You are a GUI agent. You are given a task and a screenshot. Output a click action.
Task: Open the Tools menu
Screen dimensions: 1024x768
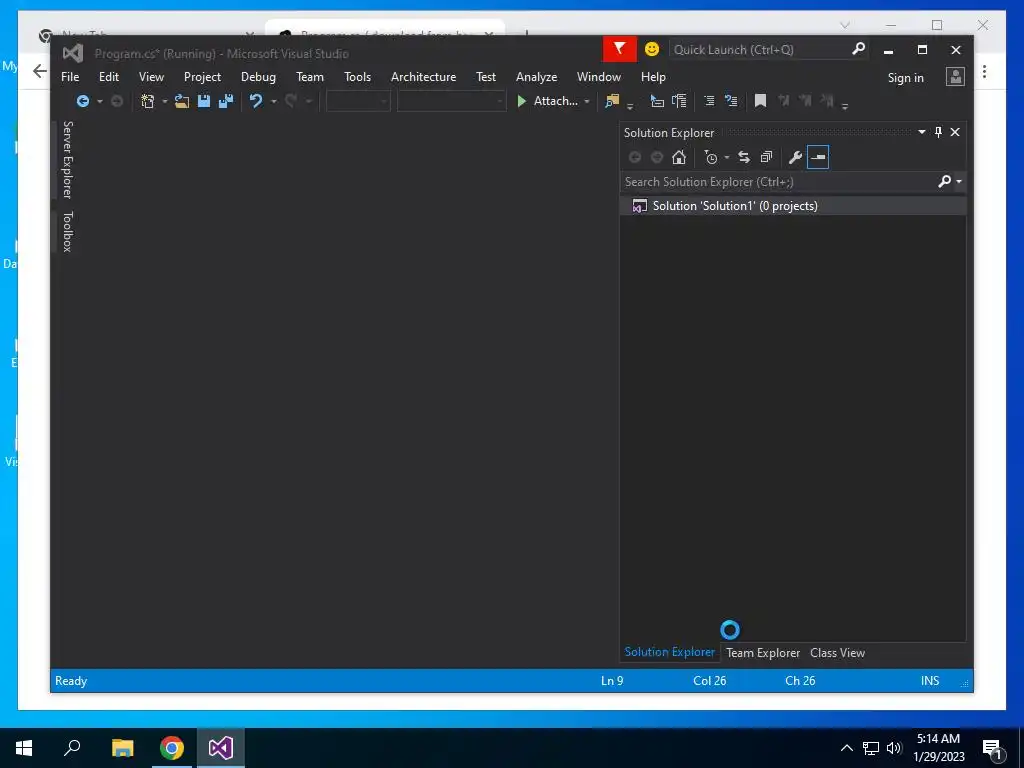(357, 77)
